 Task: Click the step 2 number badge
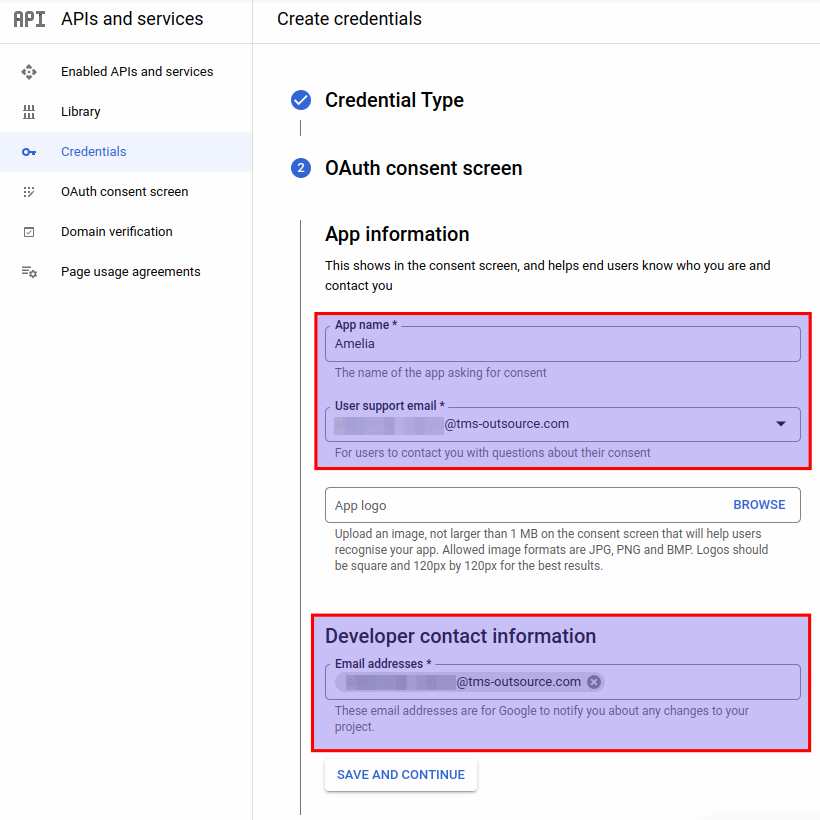click(x=301, y=168)
